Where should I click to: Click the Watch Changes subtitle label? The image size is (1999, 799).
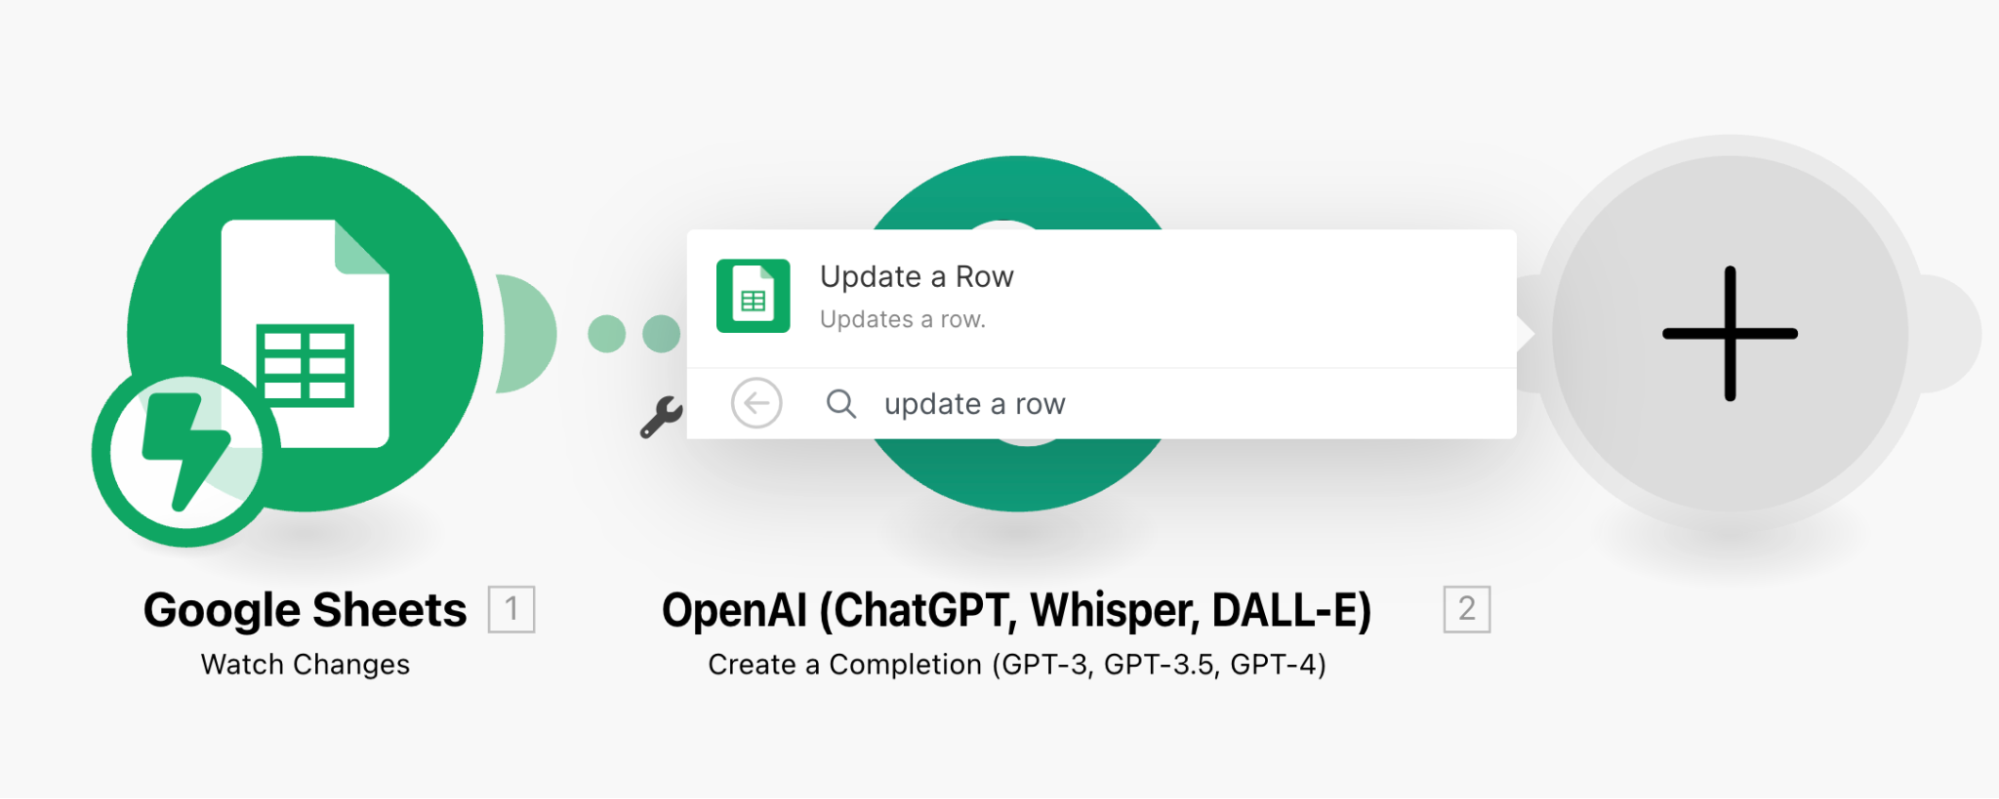tap(305, 665)
